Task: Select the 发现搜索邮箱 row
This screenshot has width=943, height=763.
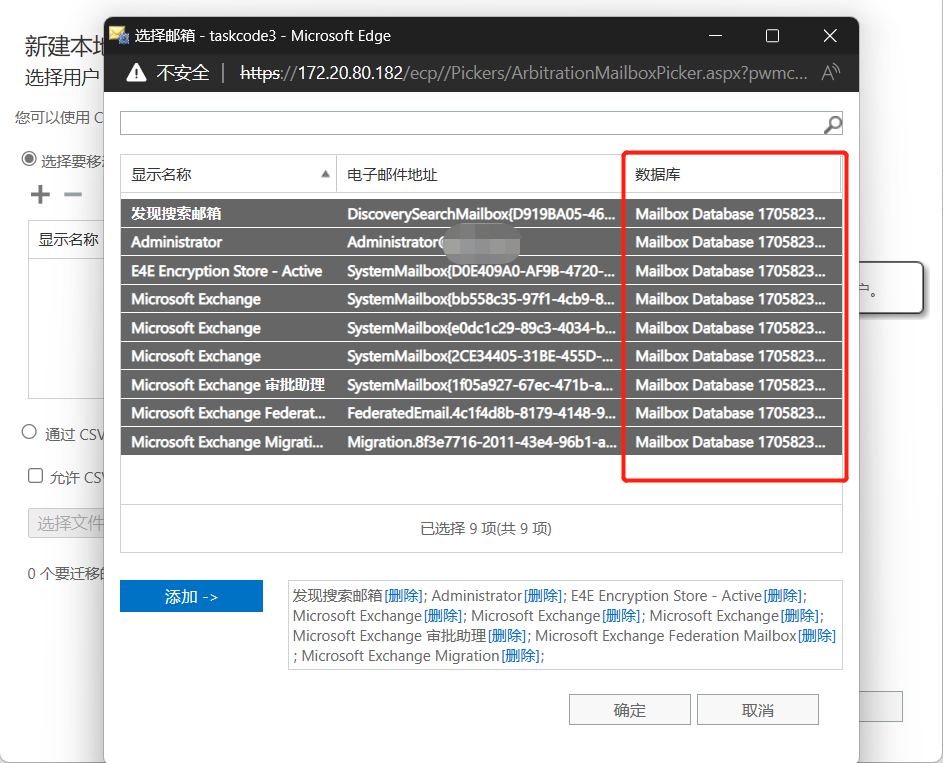Action: [x=481, y=213]
